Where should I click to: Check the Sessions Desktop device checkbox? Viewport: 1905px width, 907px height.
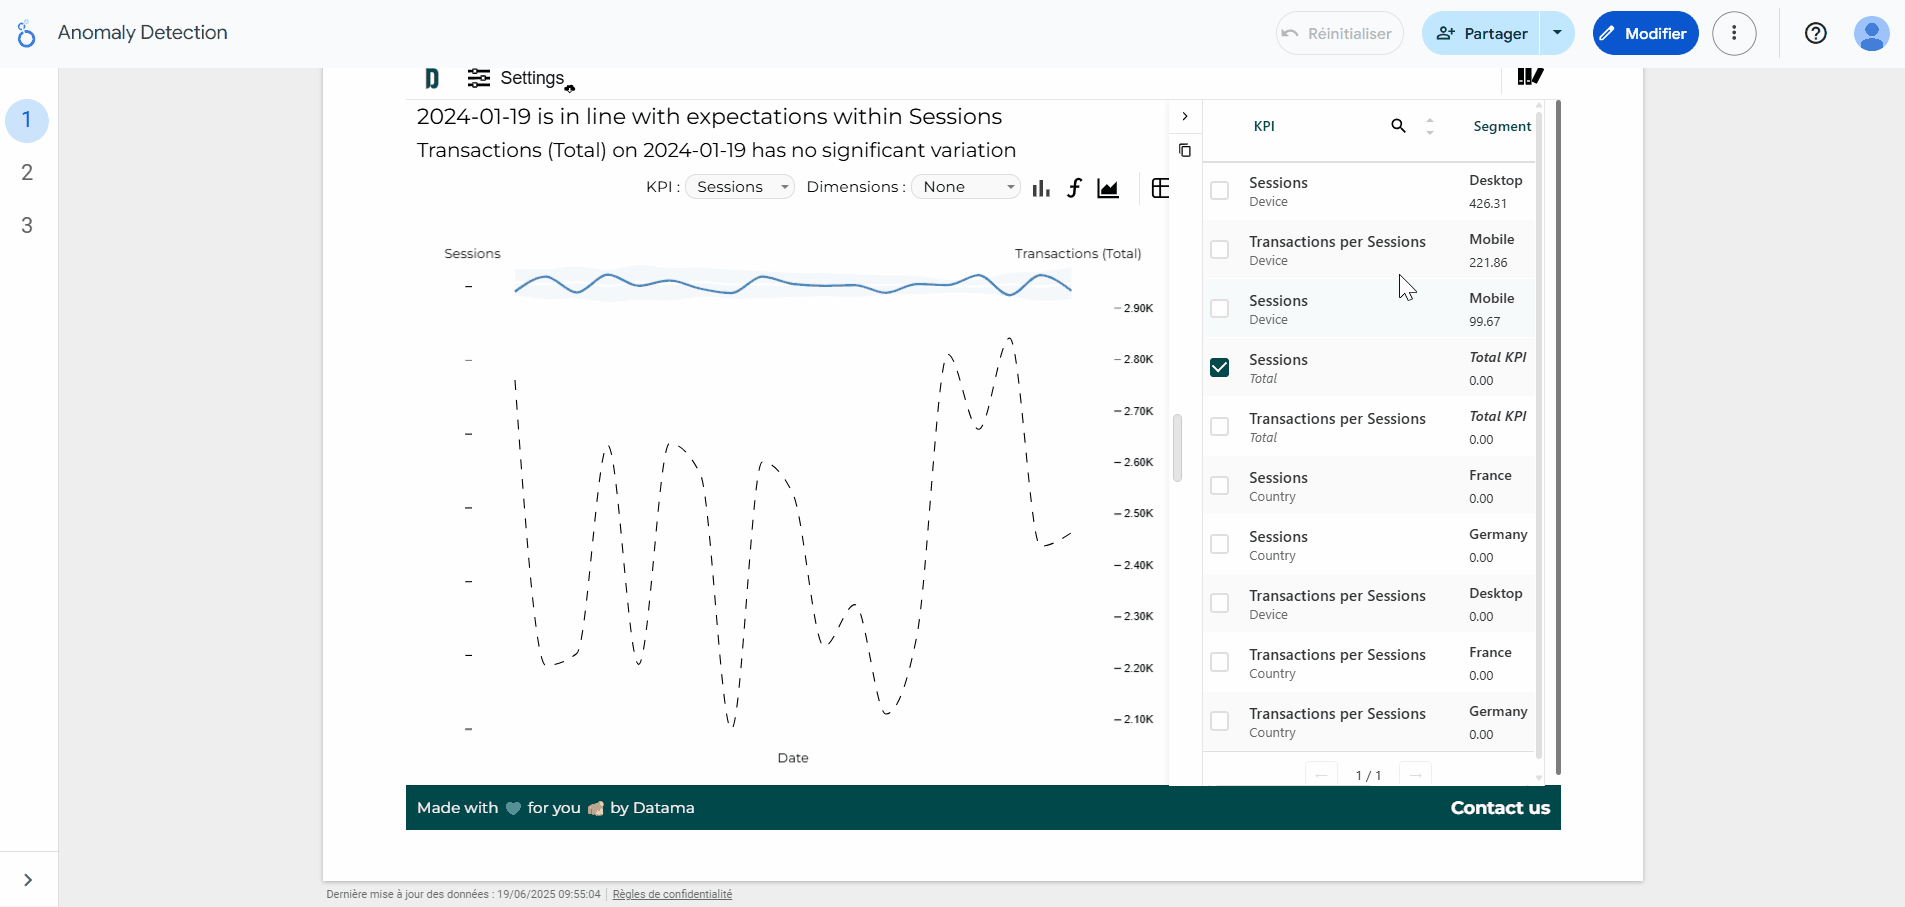pos(1220,191)
